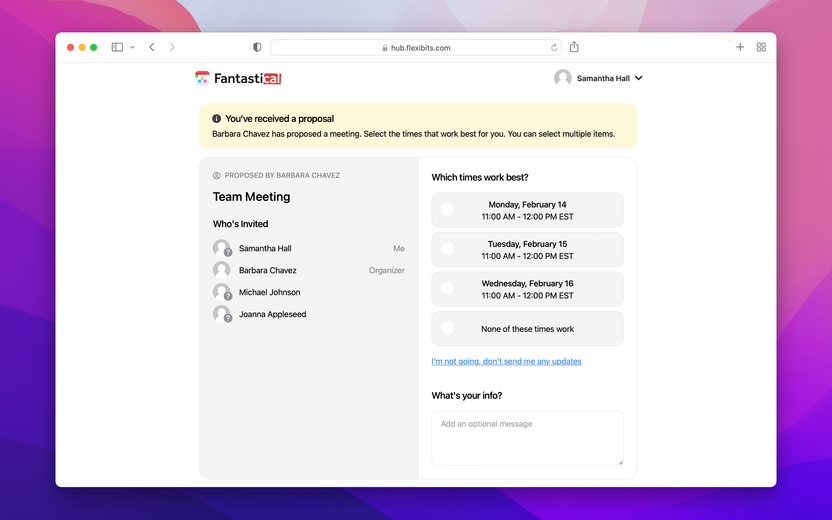Click Barbara Chavez's avatar in invited list

pyautogui.click(x=222, y=270)
